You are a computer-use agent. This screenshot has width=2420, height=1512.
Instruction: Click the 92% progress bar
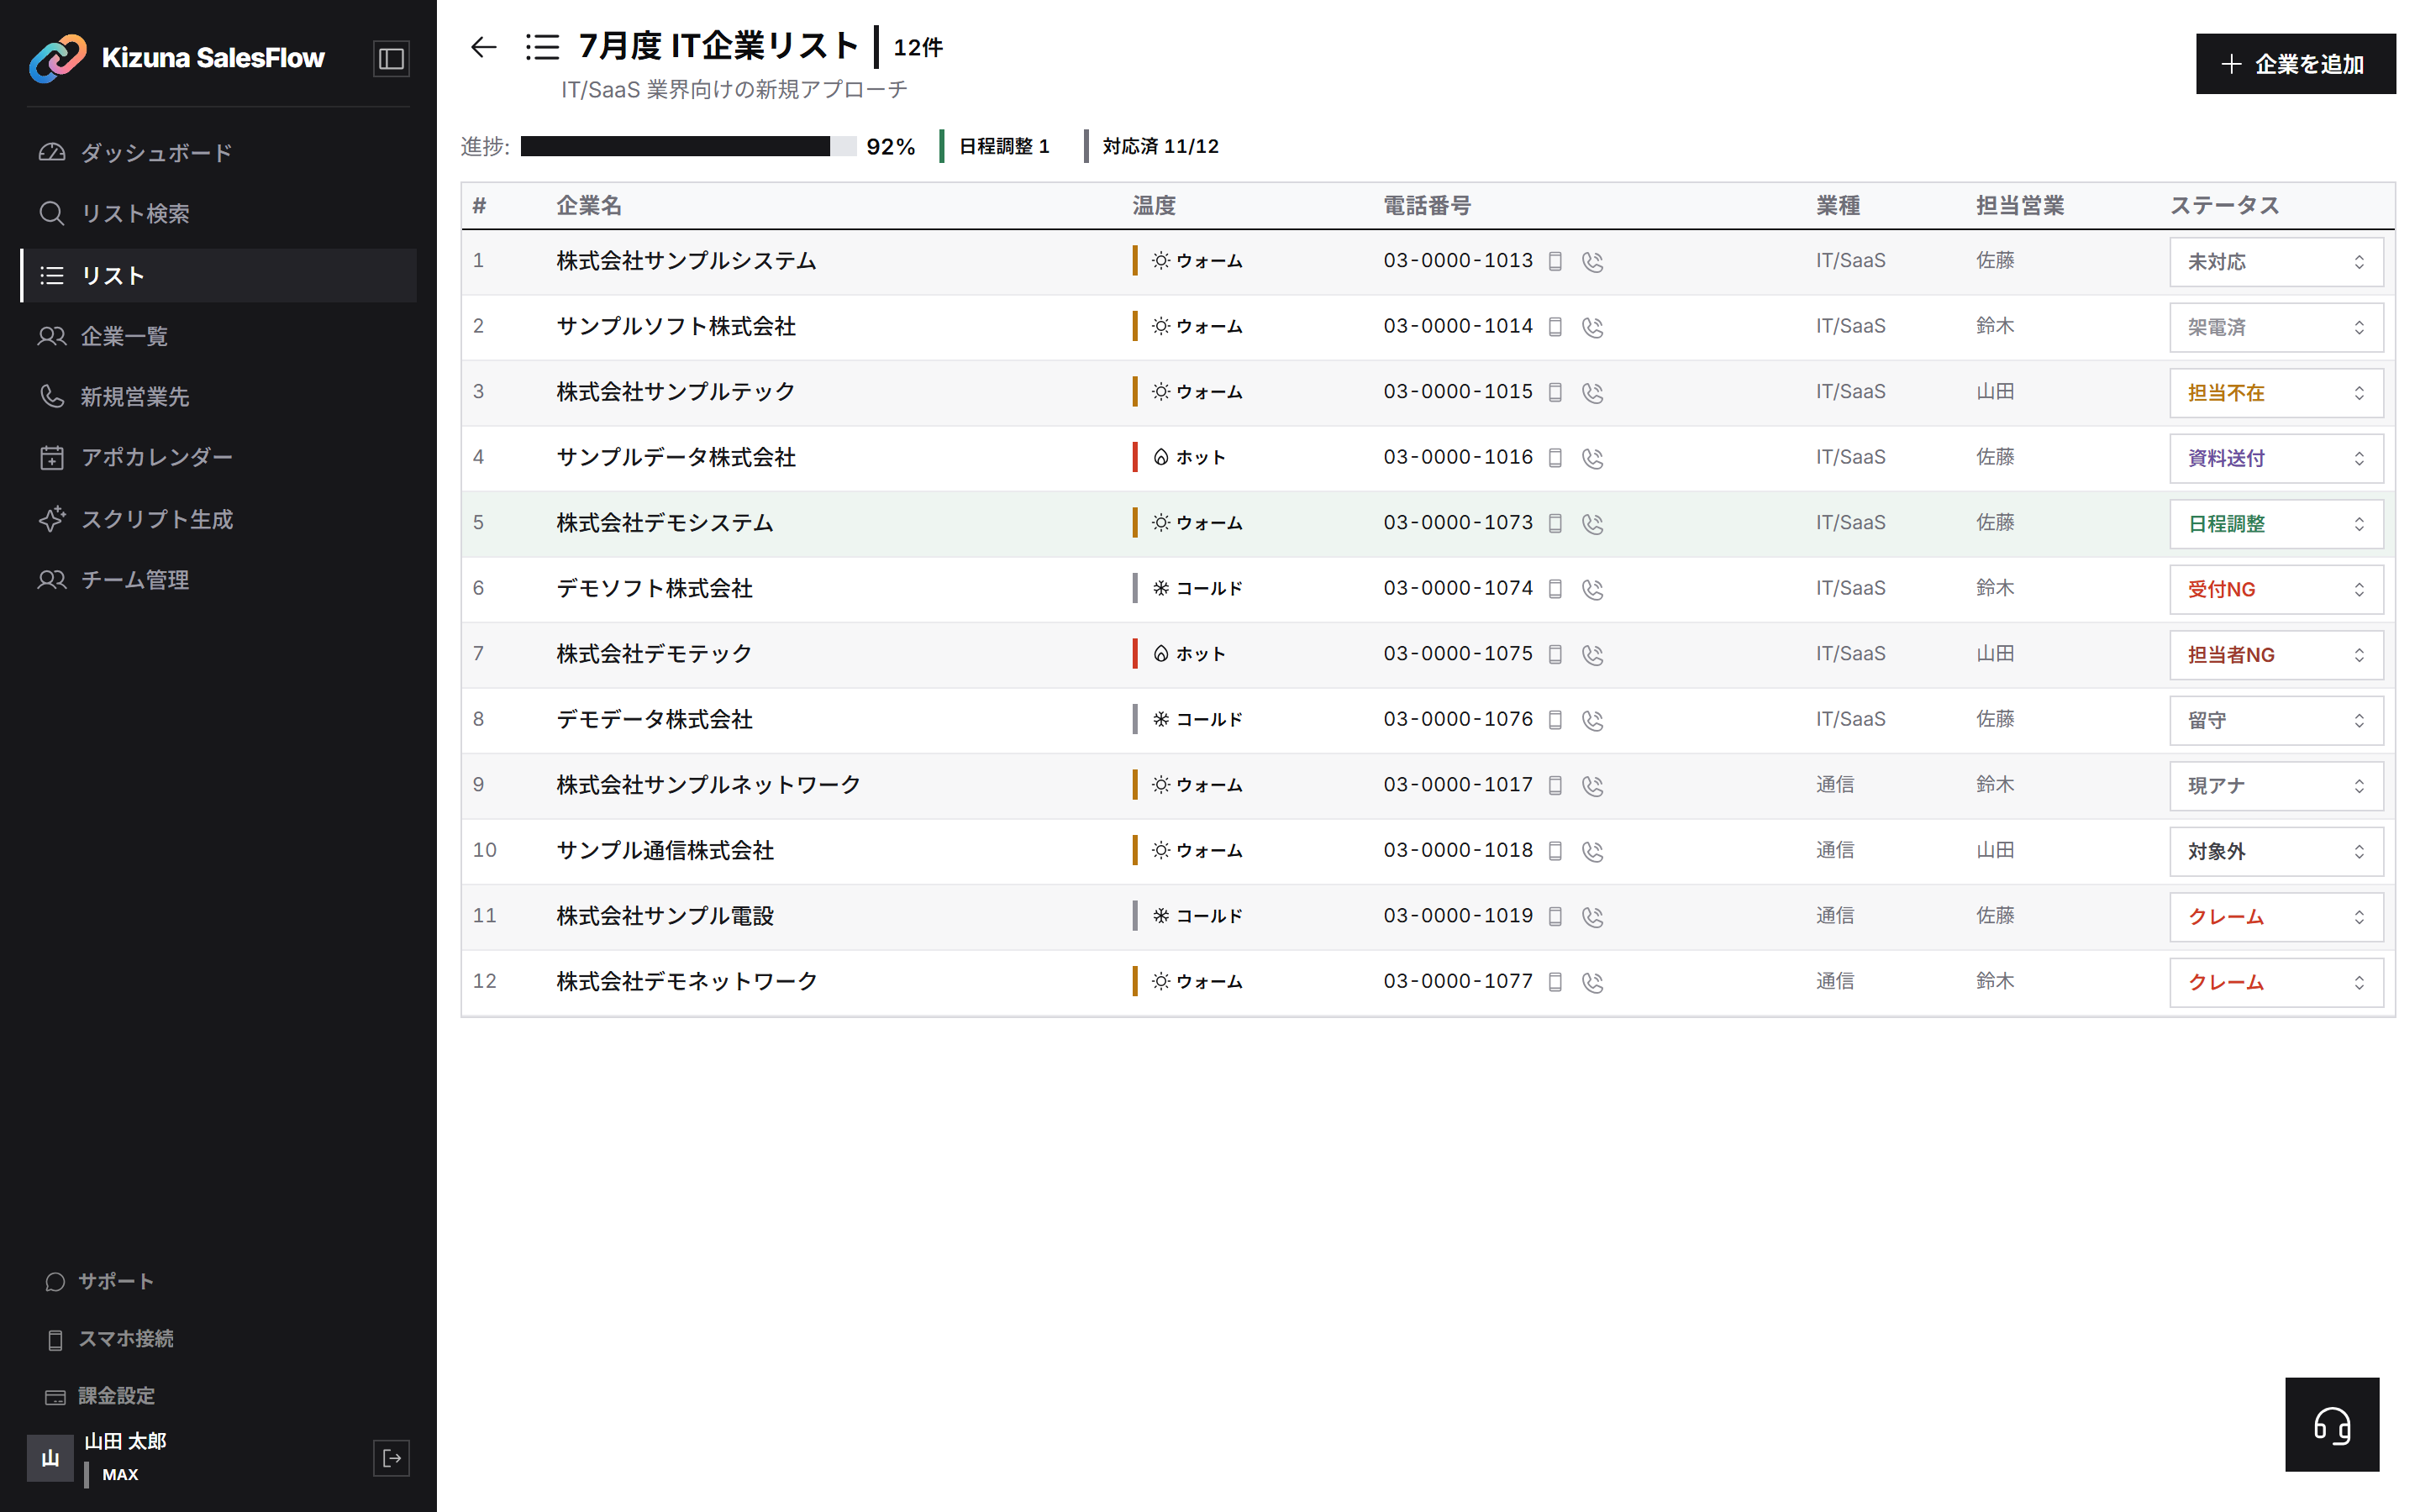point(688,146)
